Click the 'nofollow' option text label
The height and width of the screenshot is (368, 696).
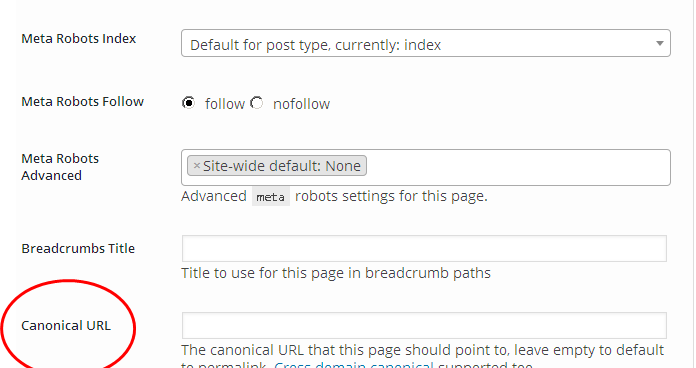[301, 104]
